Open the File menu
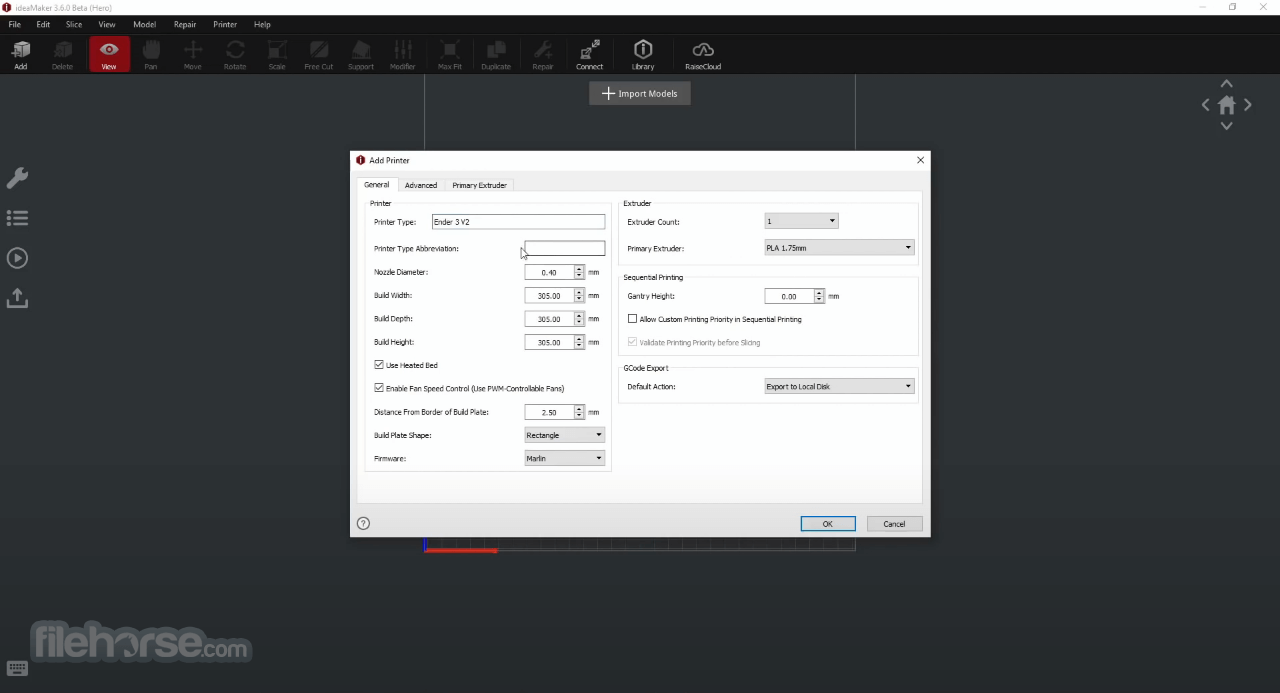The height and width of the screenshot is (693, 1280). coord(14,24)
